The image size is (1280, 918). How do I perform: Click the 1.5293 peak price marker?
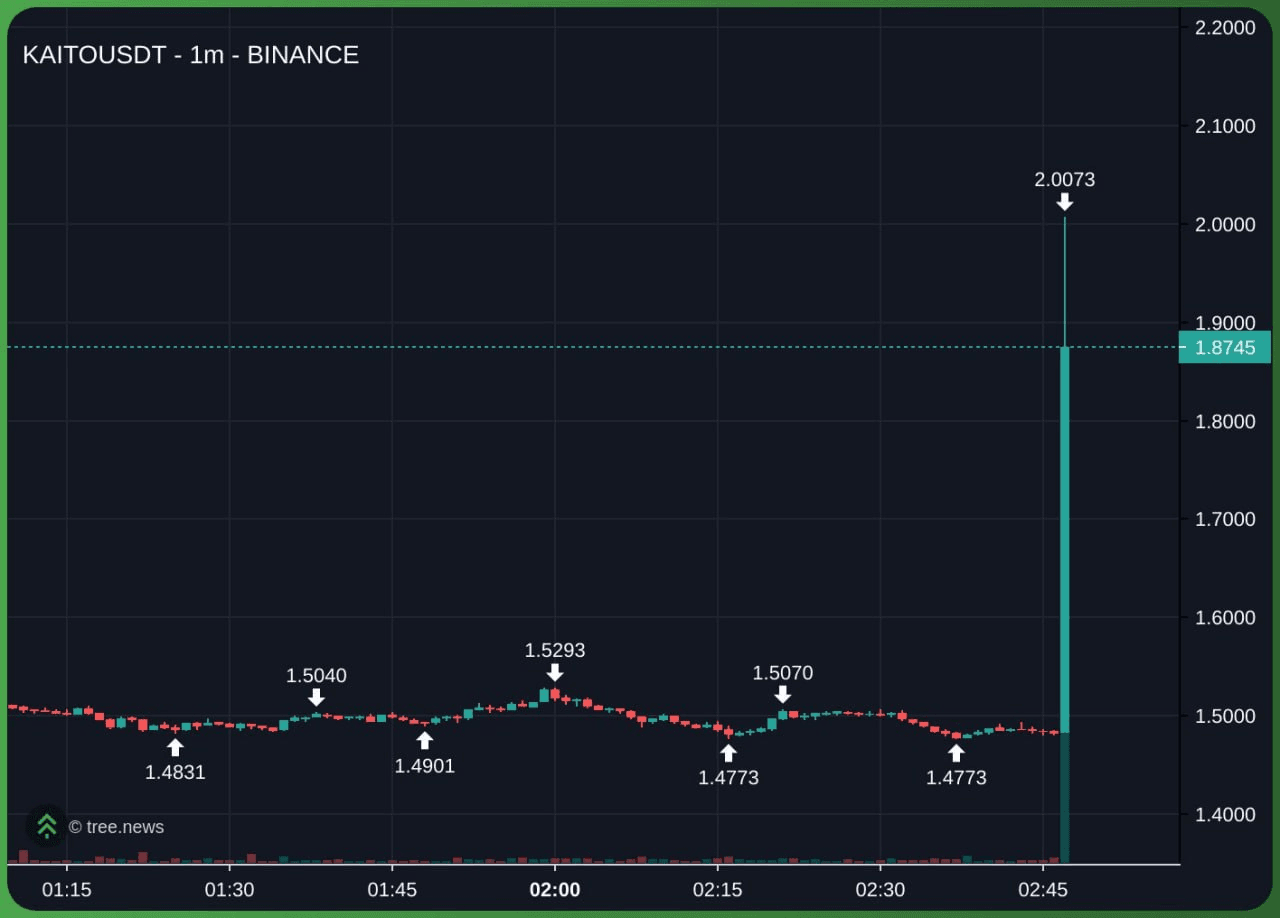(x=555, y=651)
